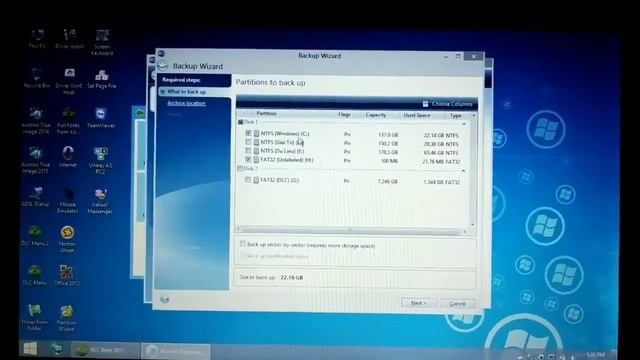
Task: Launch TeamViewer from the desktop
Action: point(101,118)
